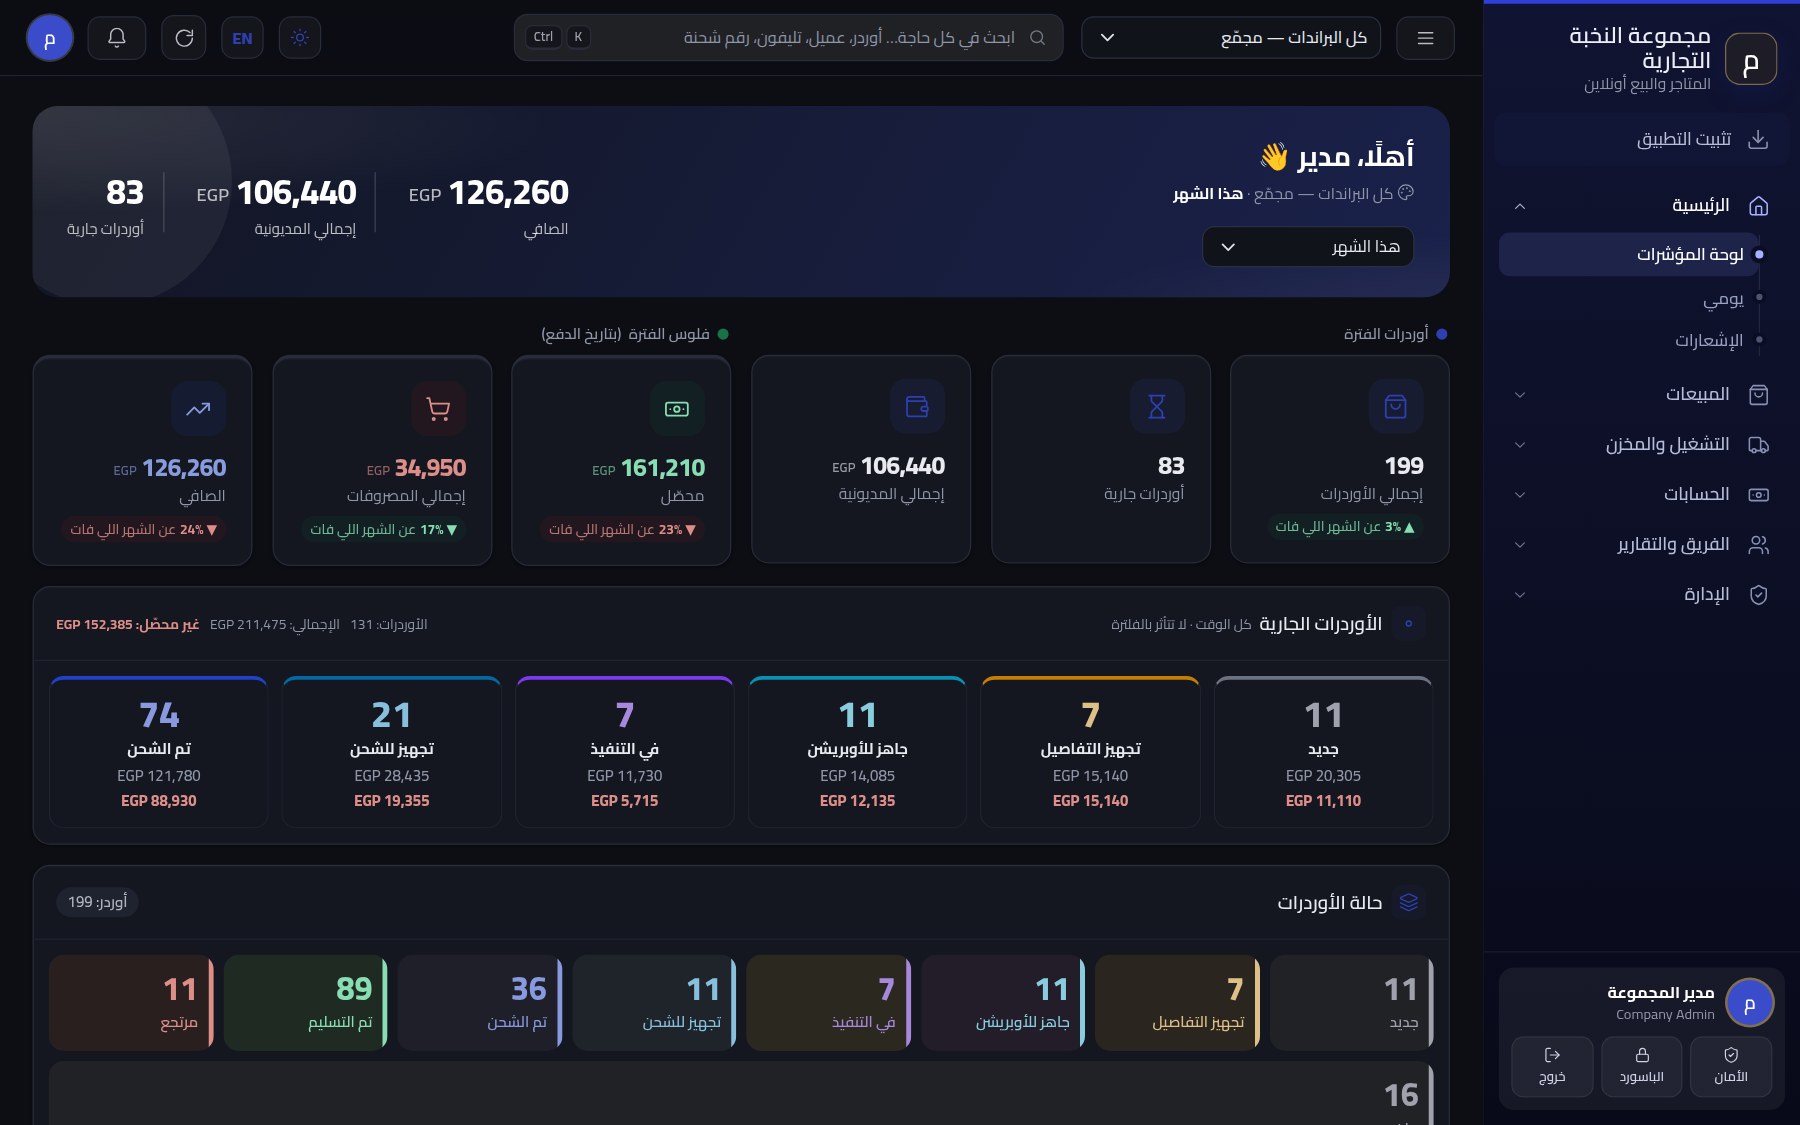Open the notifications bell icon
Image resolution: width=1800 pixels, height=1125 pixels.
[117, 38]
